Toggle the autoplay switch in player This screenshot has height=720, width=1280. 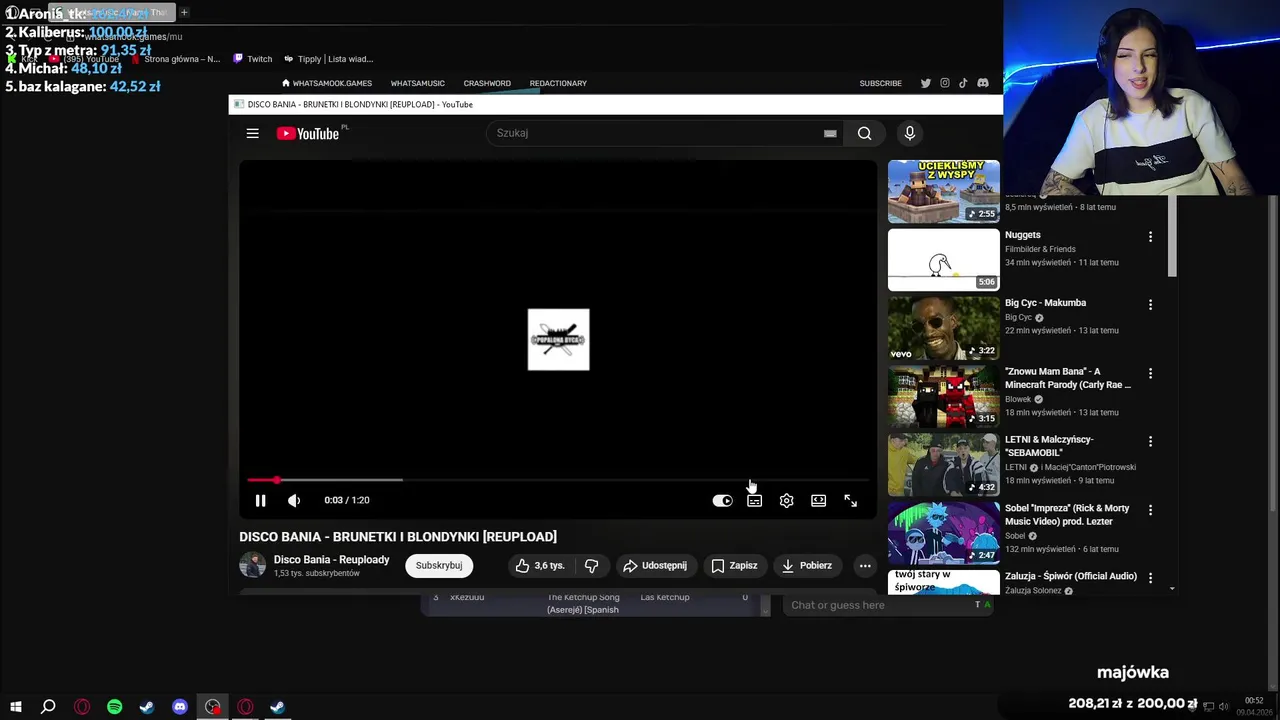[722, 500]
